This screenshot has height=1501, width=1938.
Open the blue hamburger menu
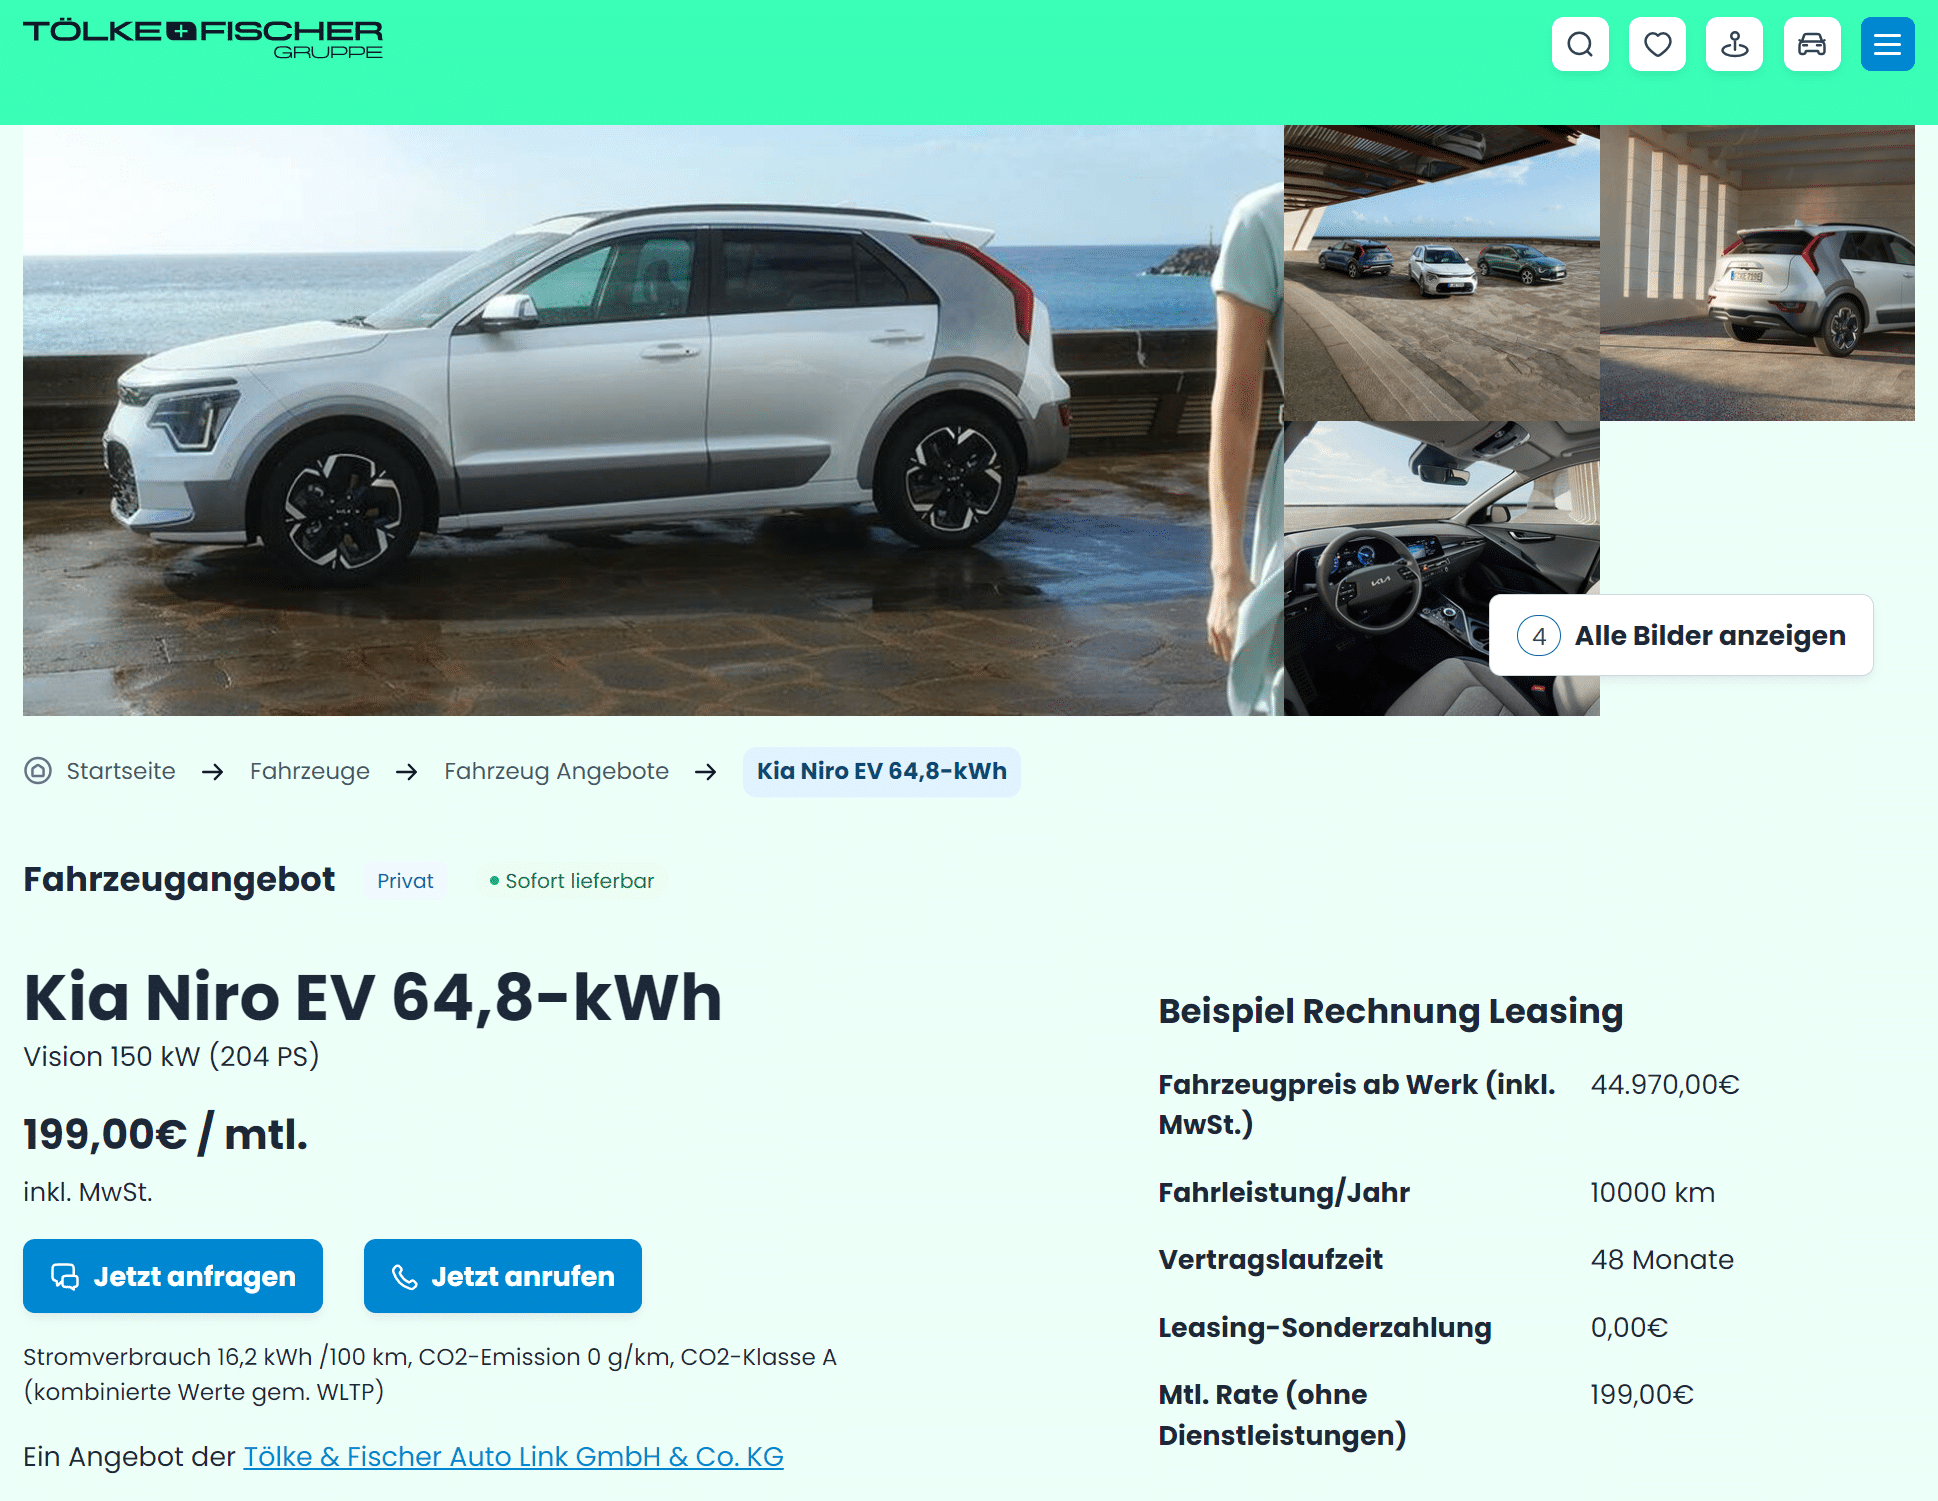point(1887,44)
